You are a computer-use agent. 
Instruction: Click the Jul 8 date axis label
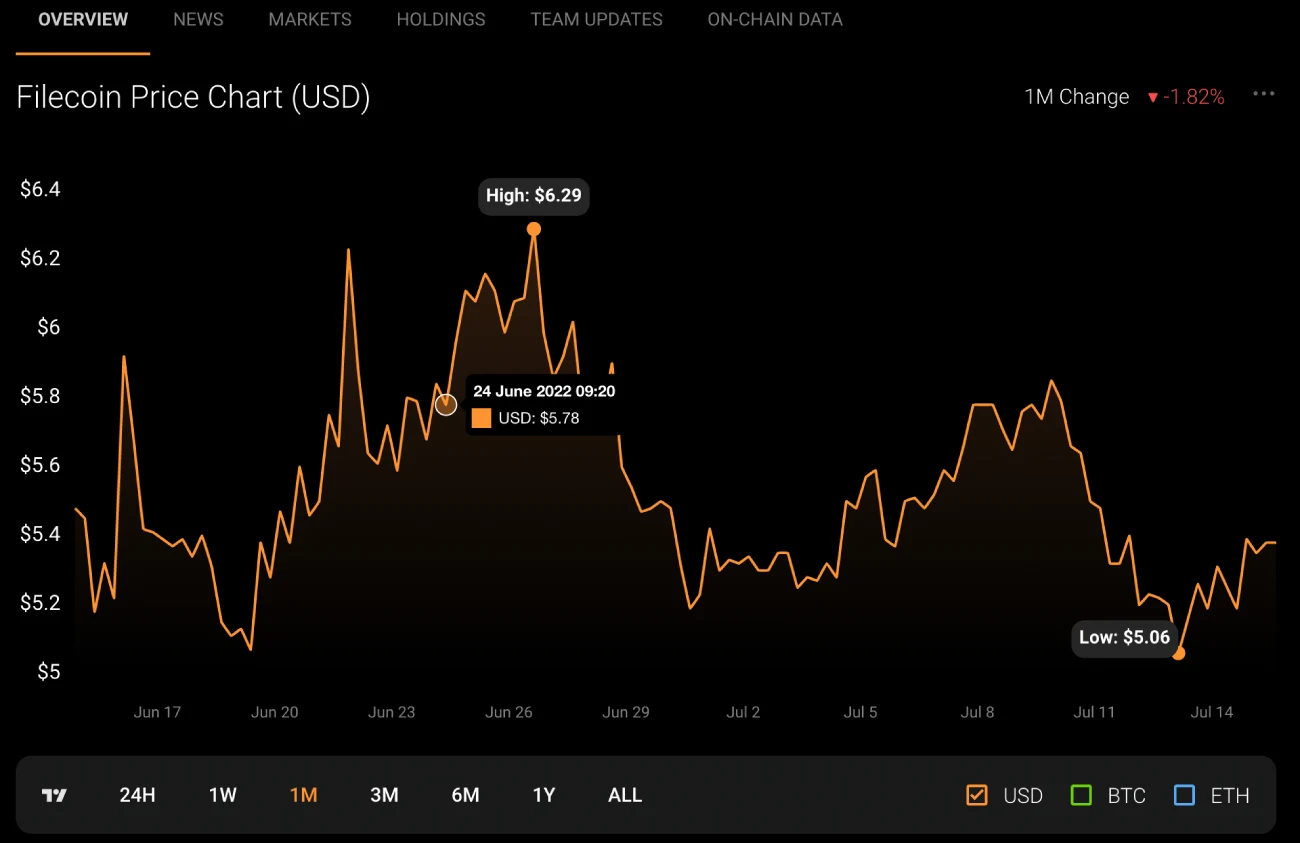pyautogui.click(x=977, y=712)
